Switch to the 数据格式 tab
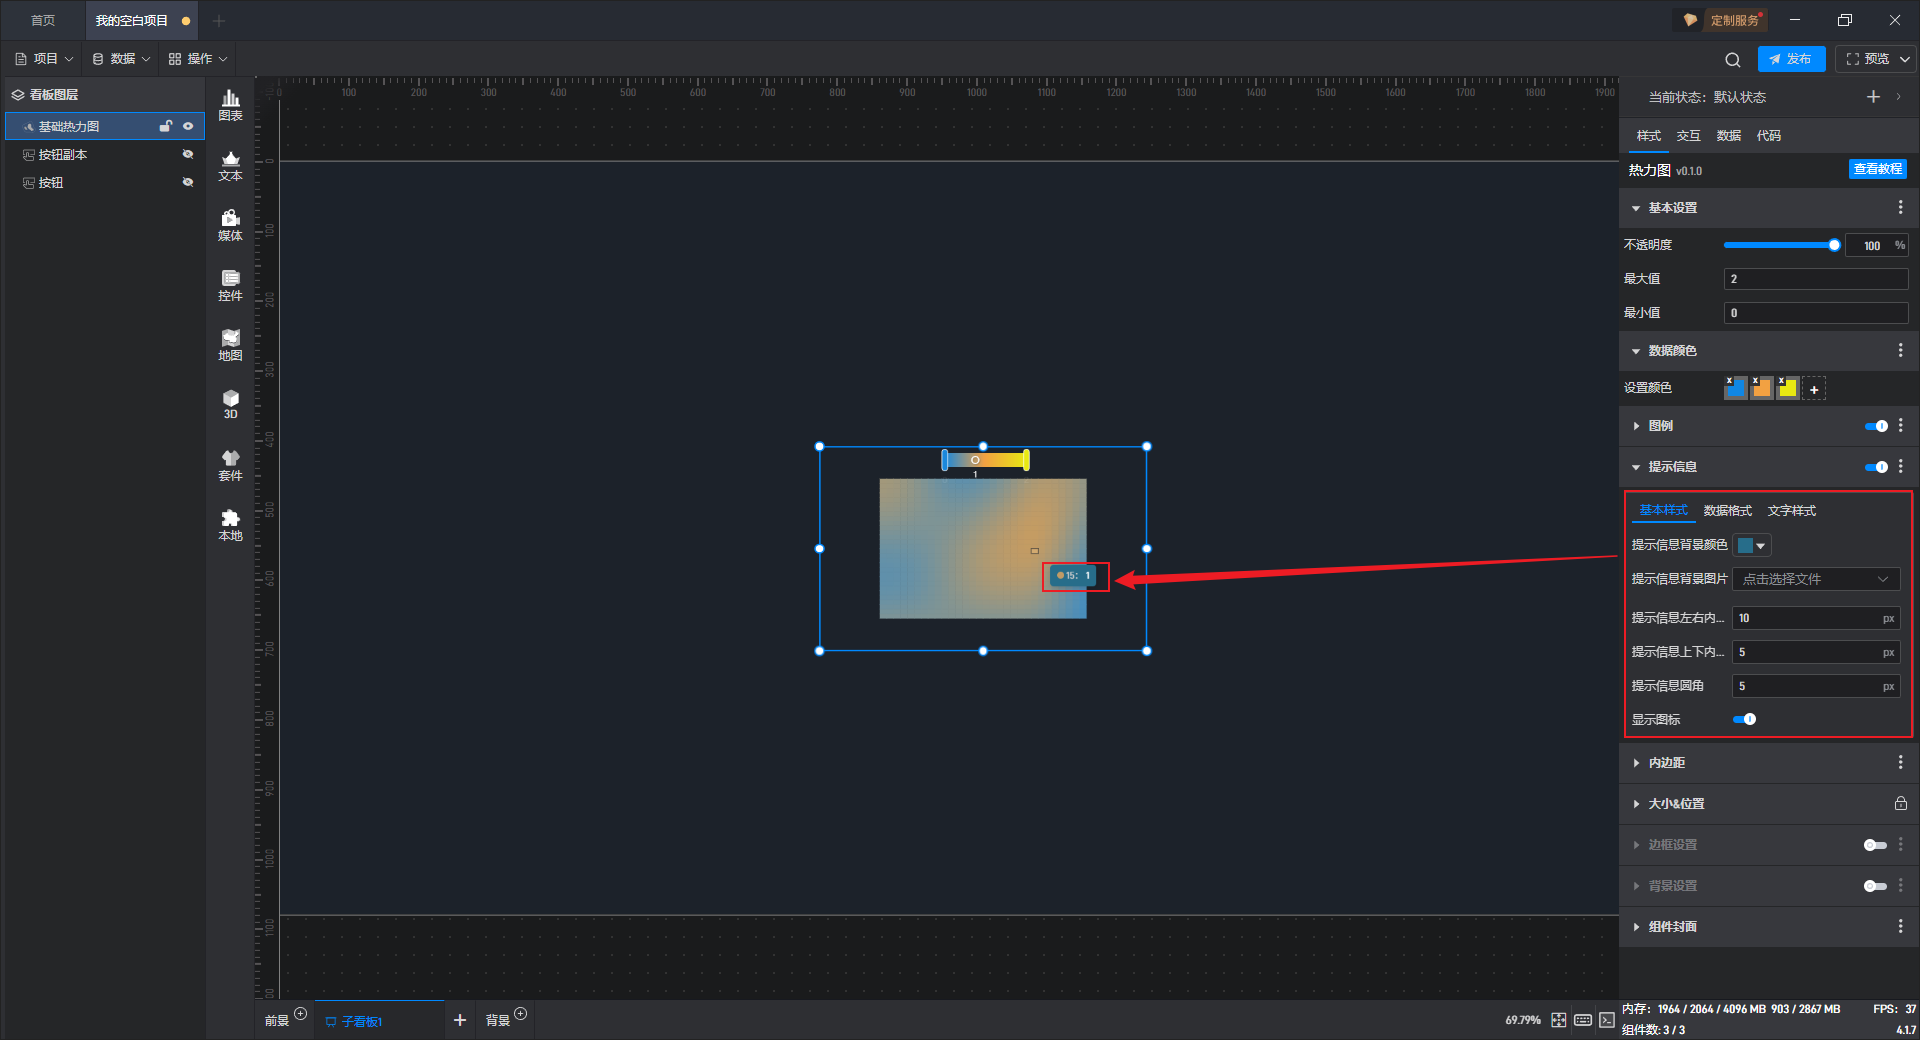The image size is (1920, 1040). tap(1727, 511)
